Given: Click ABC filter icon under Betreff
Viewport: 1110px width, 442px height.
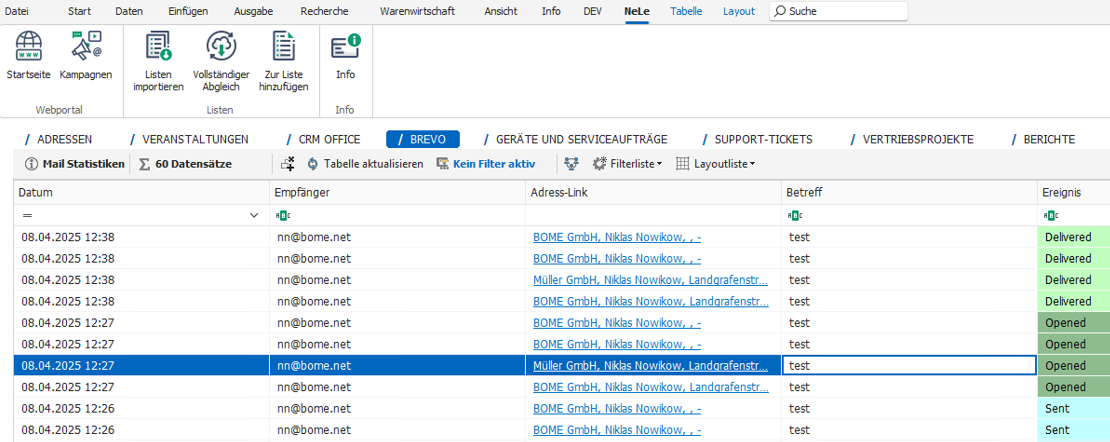Looking at the screenshot, I should pyautogui.click(x=796, y=215).
